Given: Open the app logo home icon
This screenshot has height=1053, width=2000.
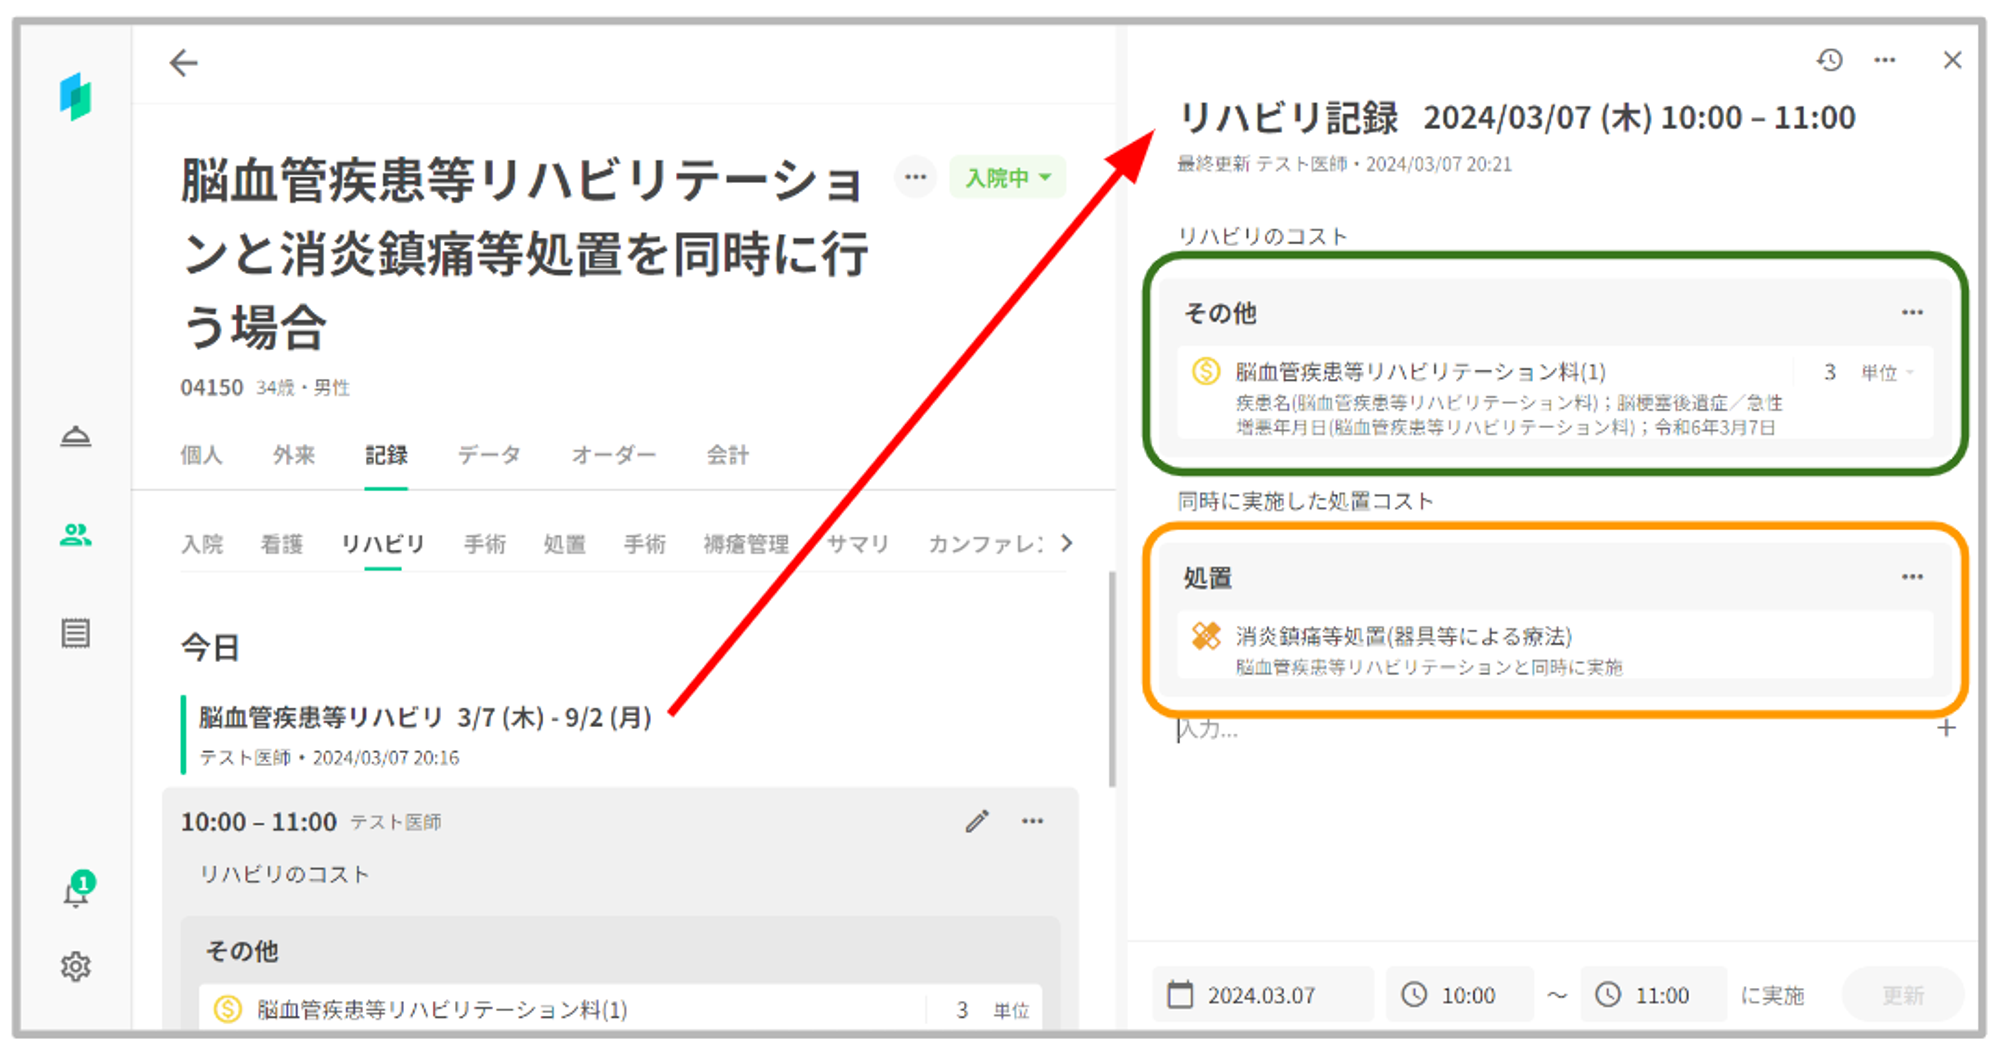Looking at the screenshot, I should 75,97.
